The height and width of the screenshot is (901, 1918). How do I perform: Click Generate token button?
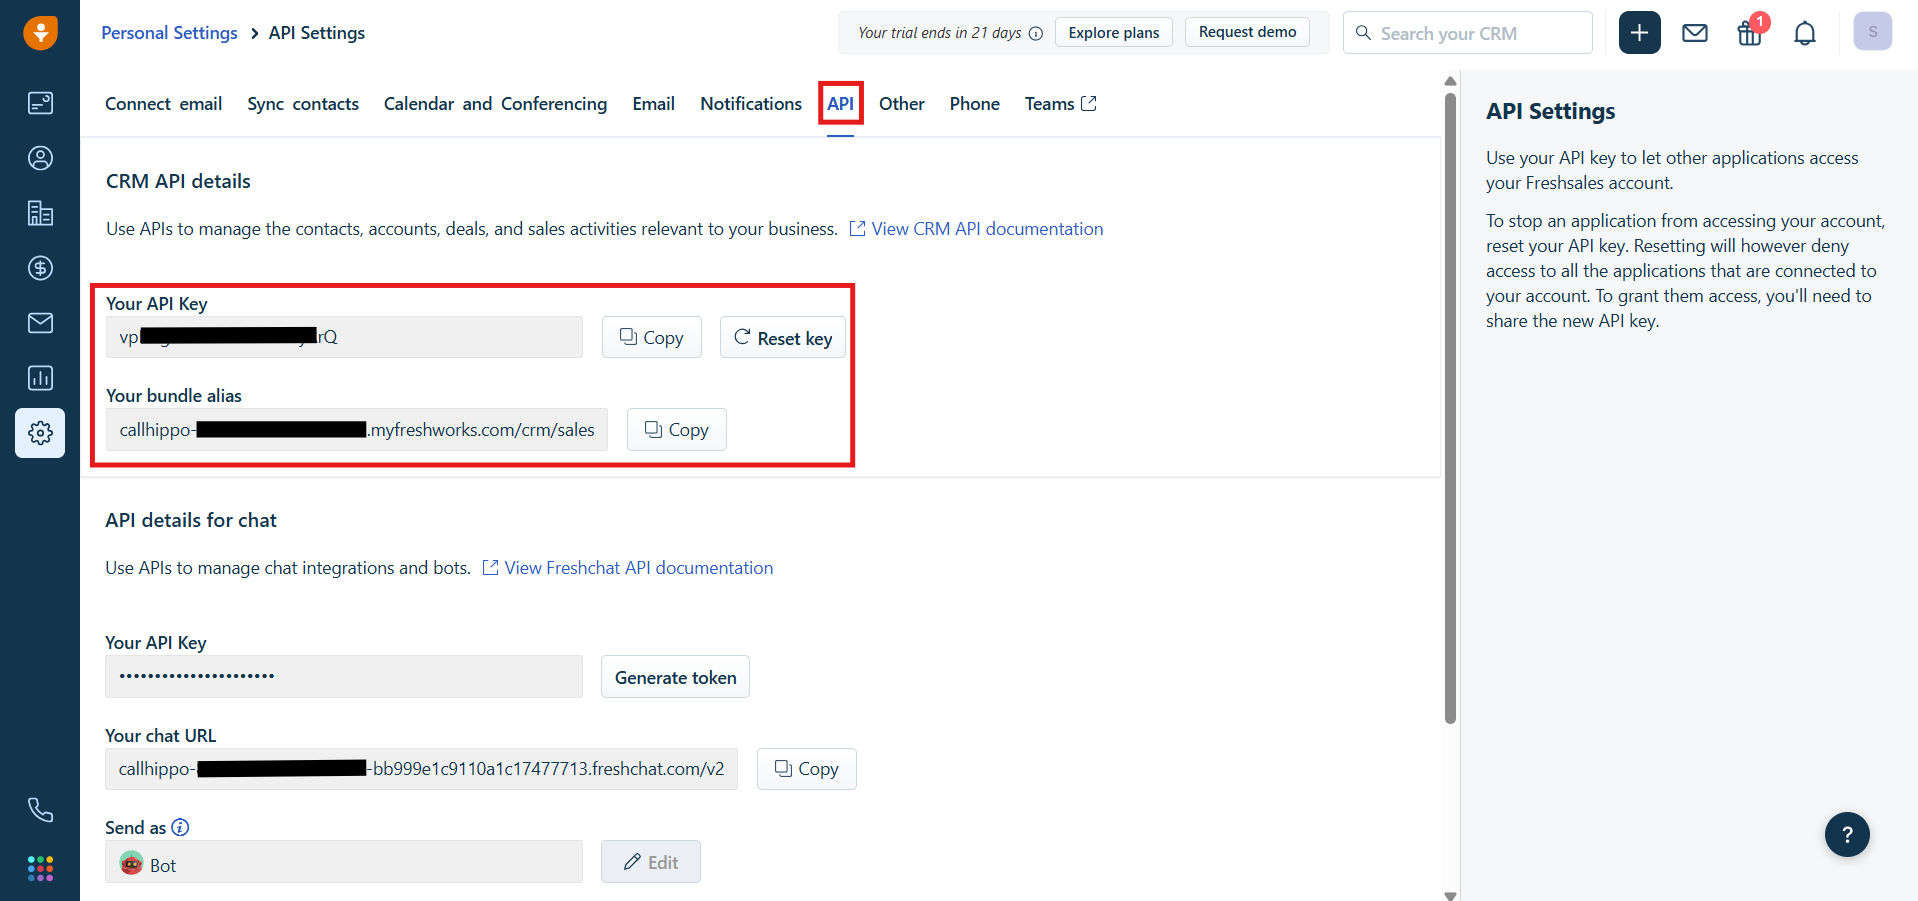[675, 677]
